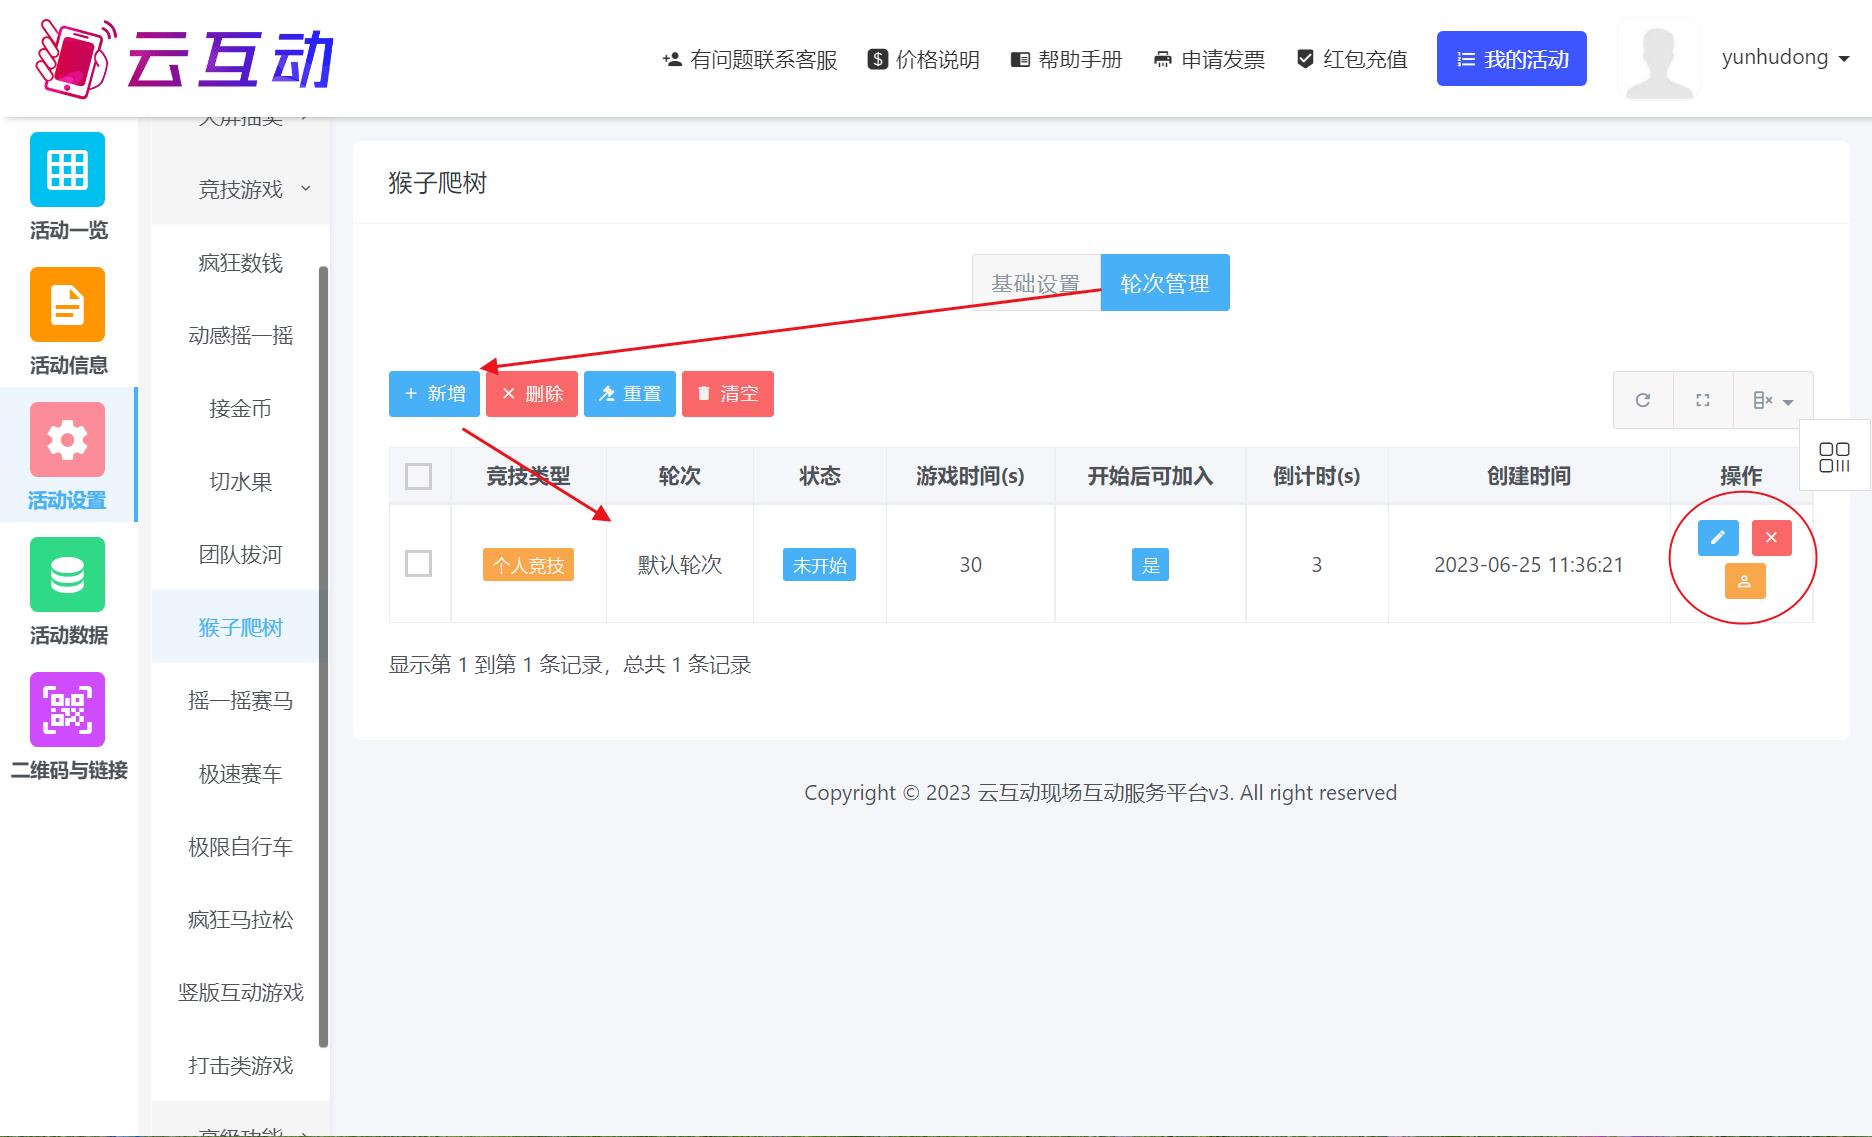This screenshot has width=1872, height=1137.
Task: Open 价格说明 pricing link
Action: tap(923, 59)
